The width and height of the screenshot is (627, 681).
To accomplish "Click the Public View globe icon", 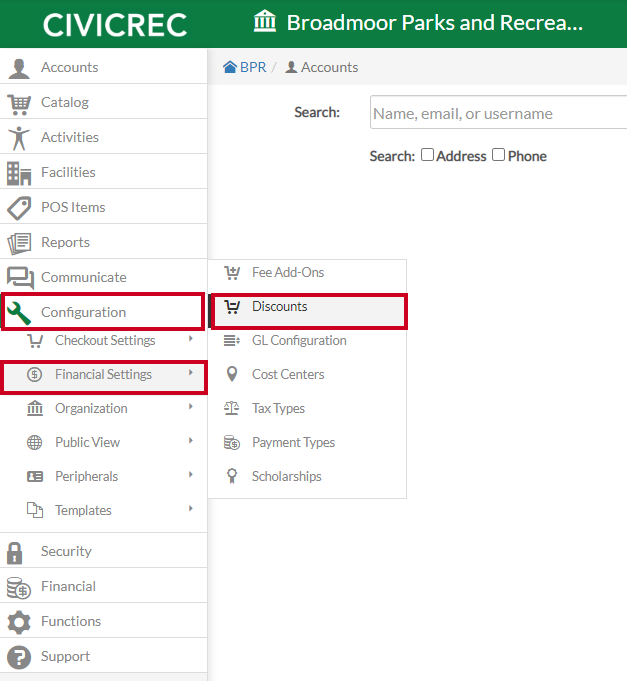I will [x=35, y=443].
